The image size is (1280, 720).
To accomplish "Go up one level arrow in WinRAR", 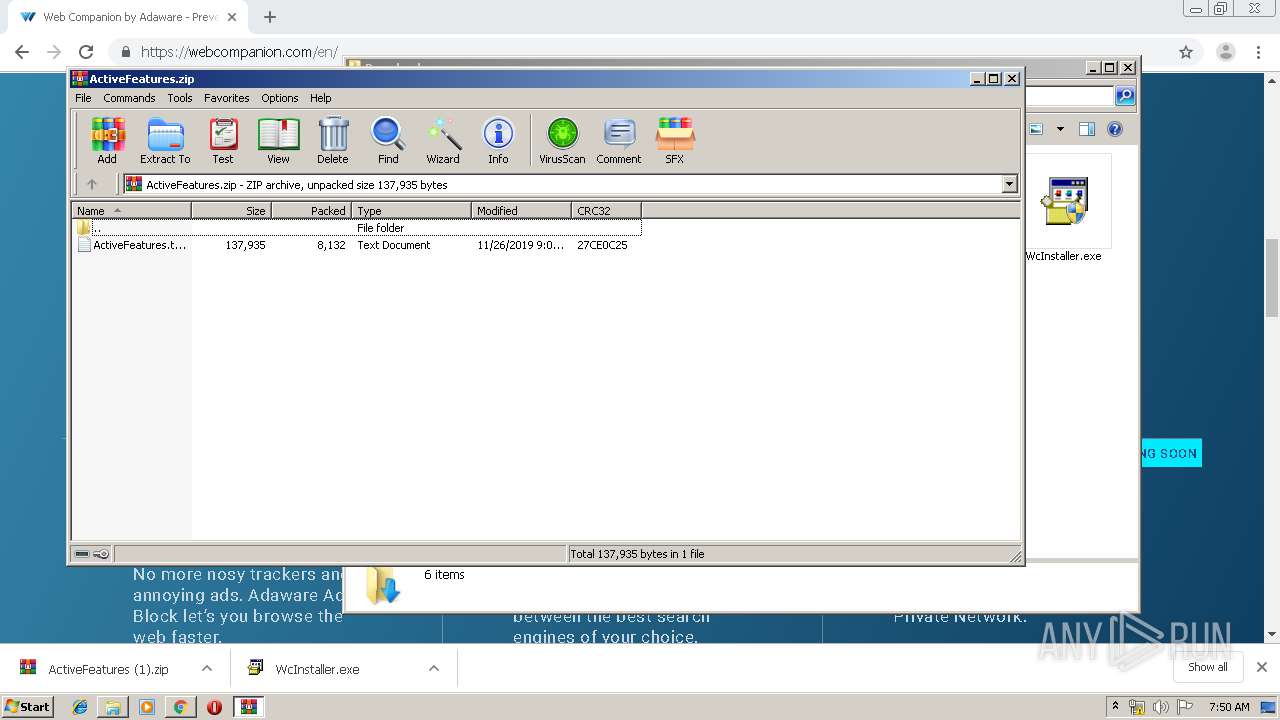I will point(92,184).
